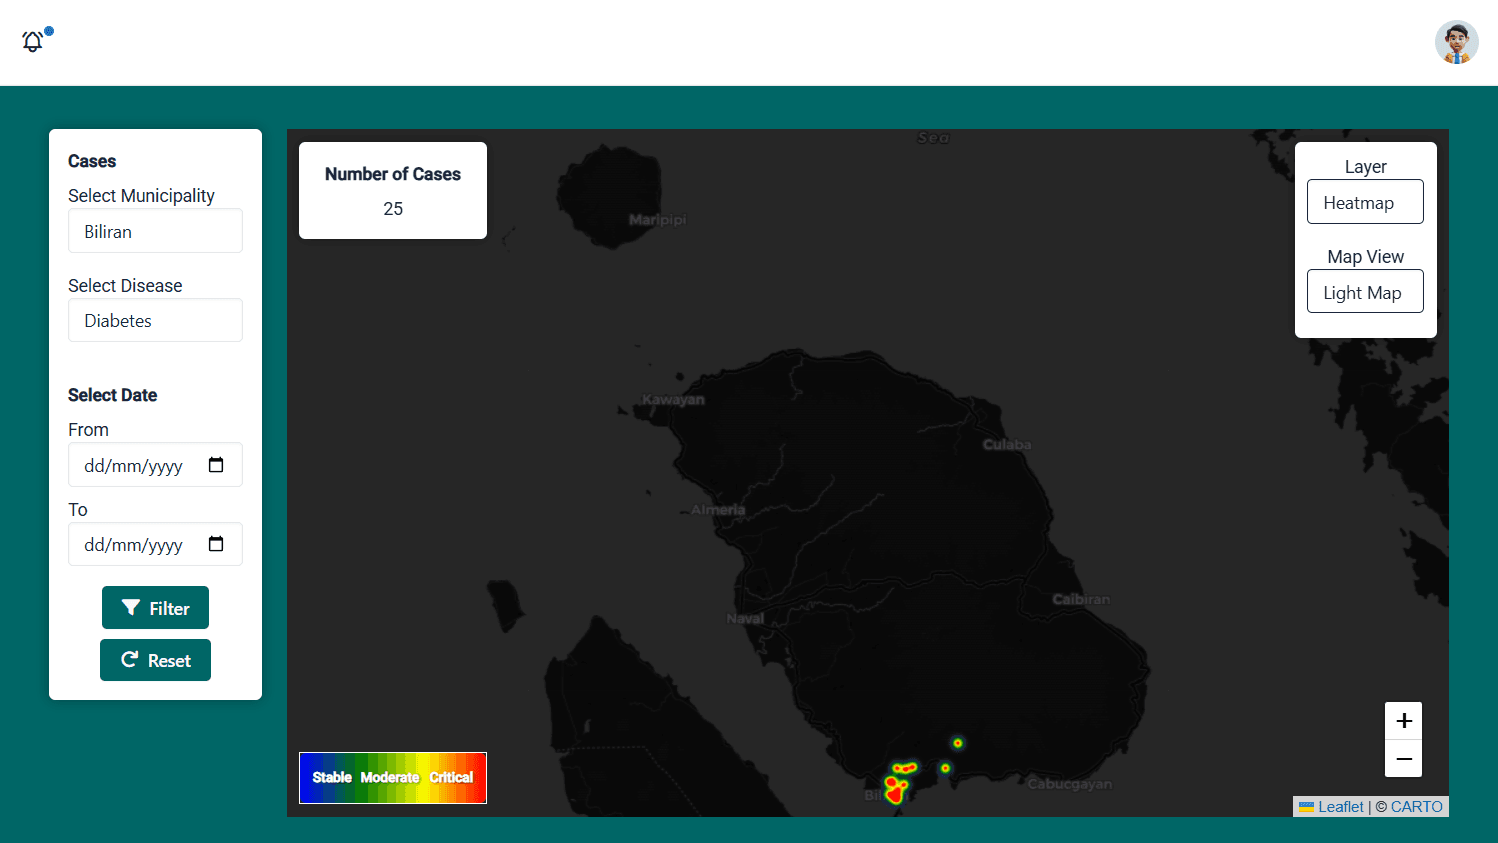
Task: Click the '25' case count value
Action: (x=393, y=209)
